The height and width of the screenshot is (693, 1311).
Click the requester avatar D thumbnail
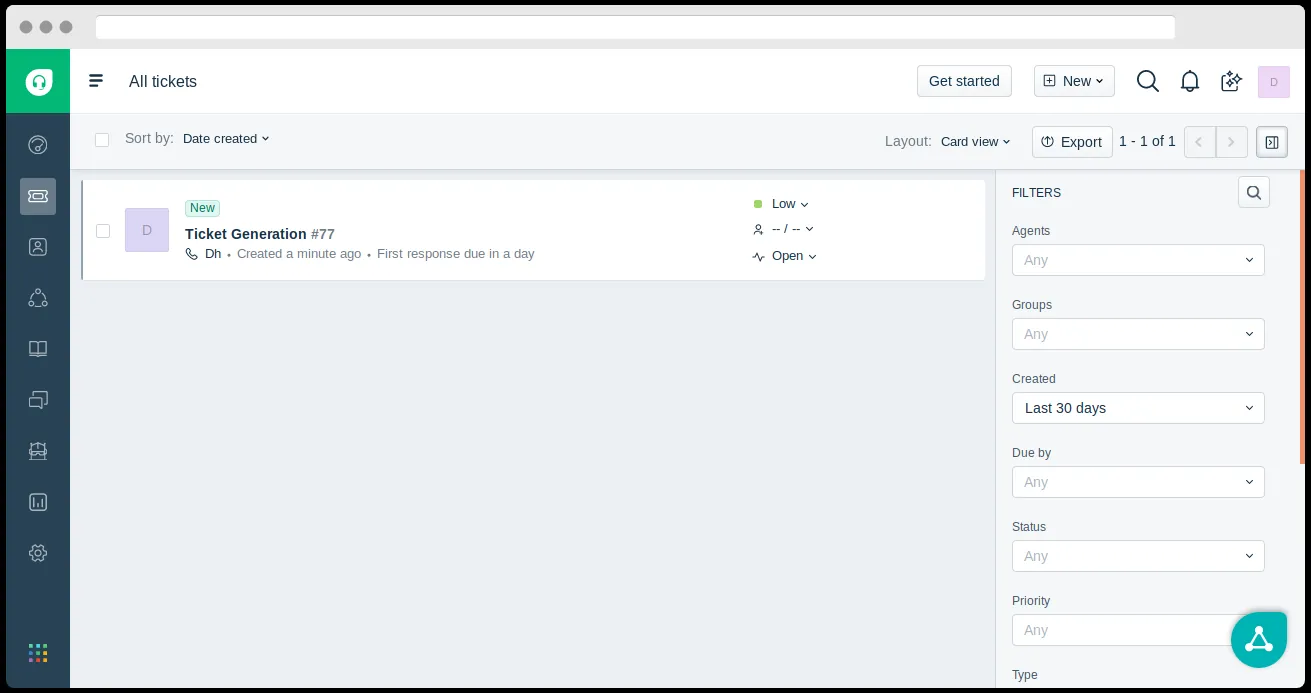[147, 230]
